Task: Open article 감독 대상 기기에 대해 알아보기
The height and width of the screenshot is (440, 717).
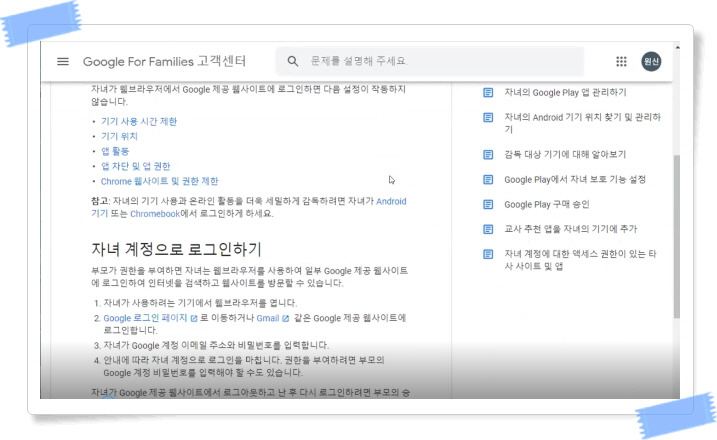Action: click(x=565, y=155)
